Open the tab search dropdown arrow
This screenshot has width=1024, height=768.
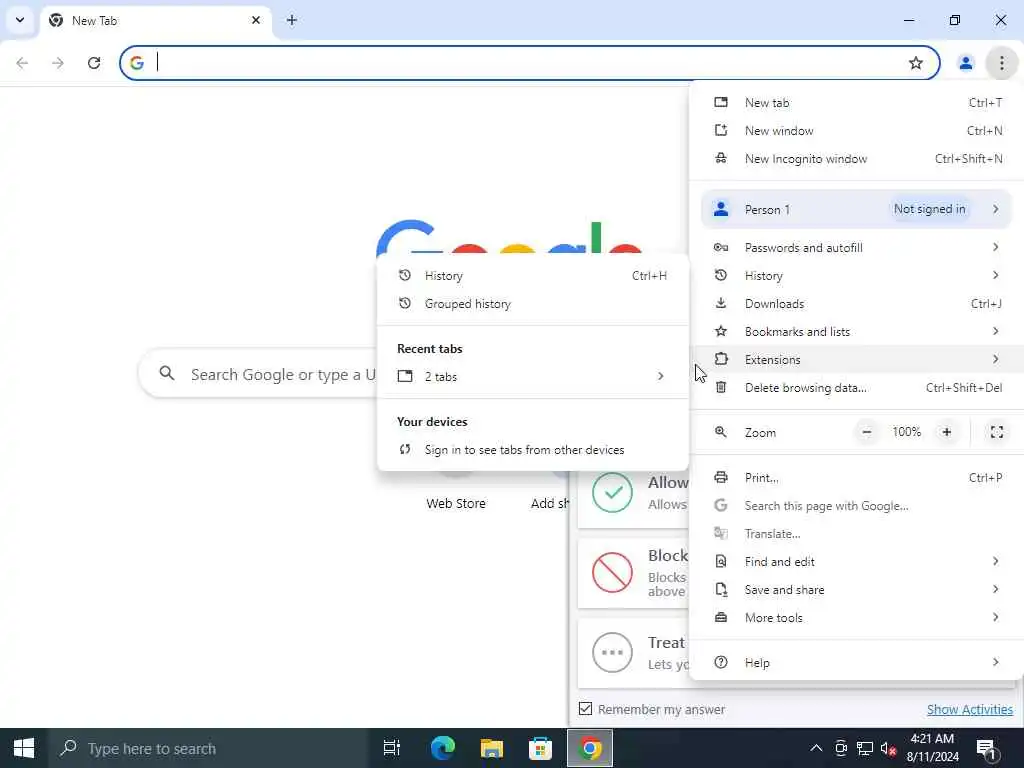click(x=20, y=20)
